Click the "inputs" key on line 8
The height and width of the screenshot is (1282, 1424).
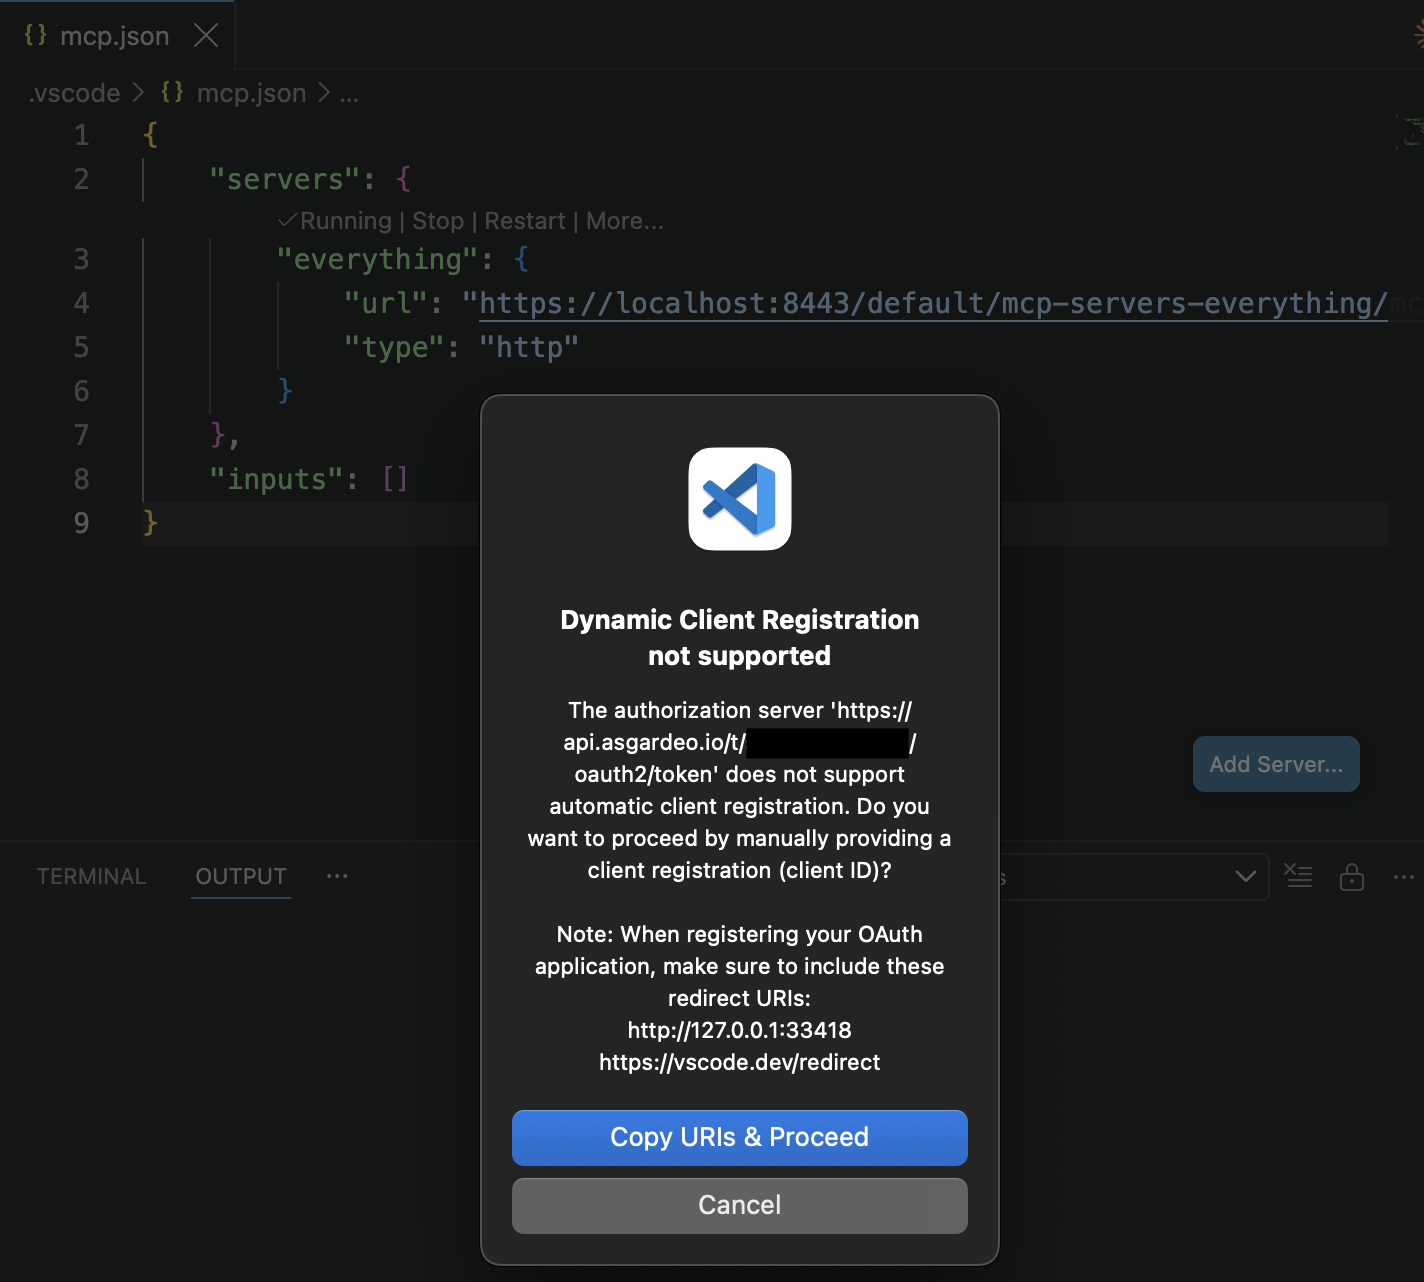[276, 479]
